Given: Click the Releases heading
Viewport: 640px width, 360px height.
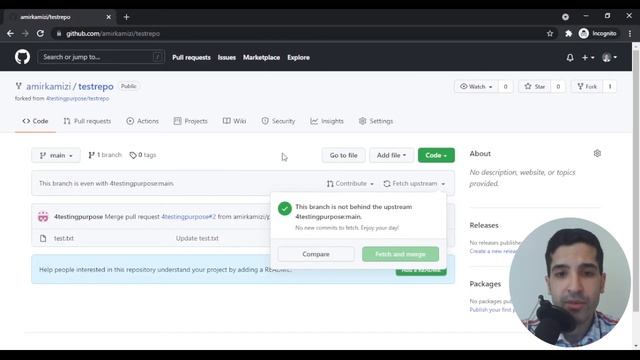Looking at the screenshot, I should 484,225.
